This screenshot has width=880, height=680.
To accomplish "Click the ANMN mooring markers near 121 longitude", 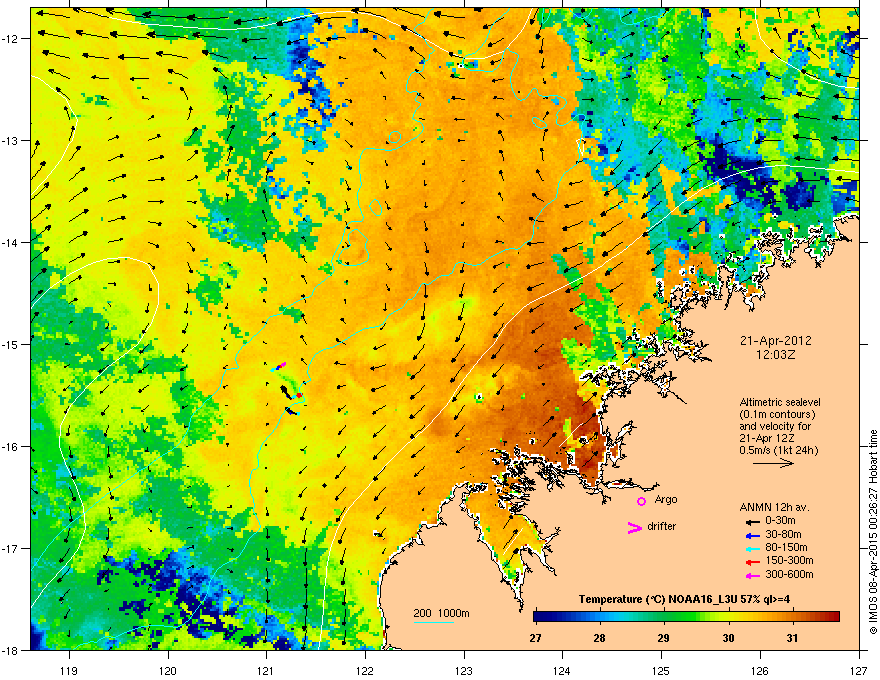I will click(x=288, y=389).
